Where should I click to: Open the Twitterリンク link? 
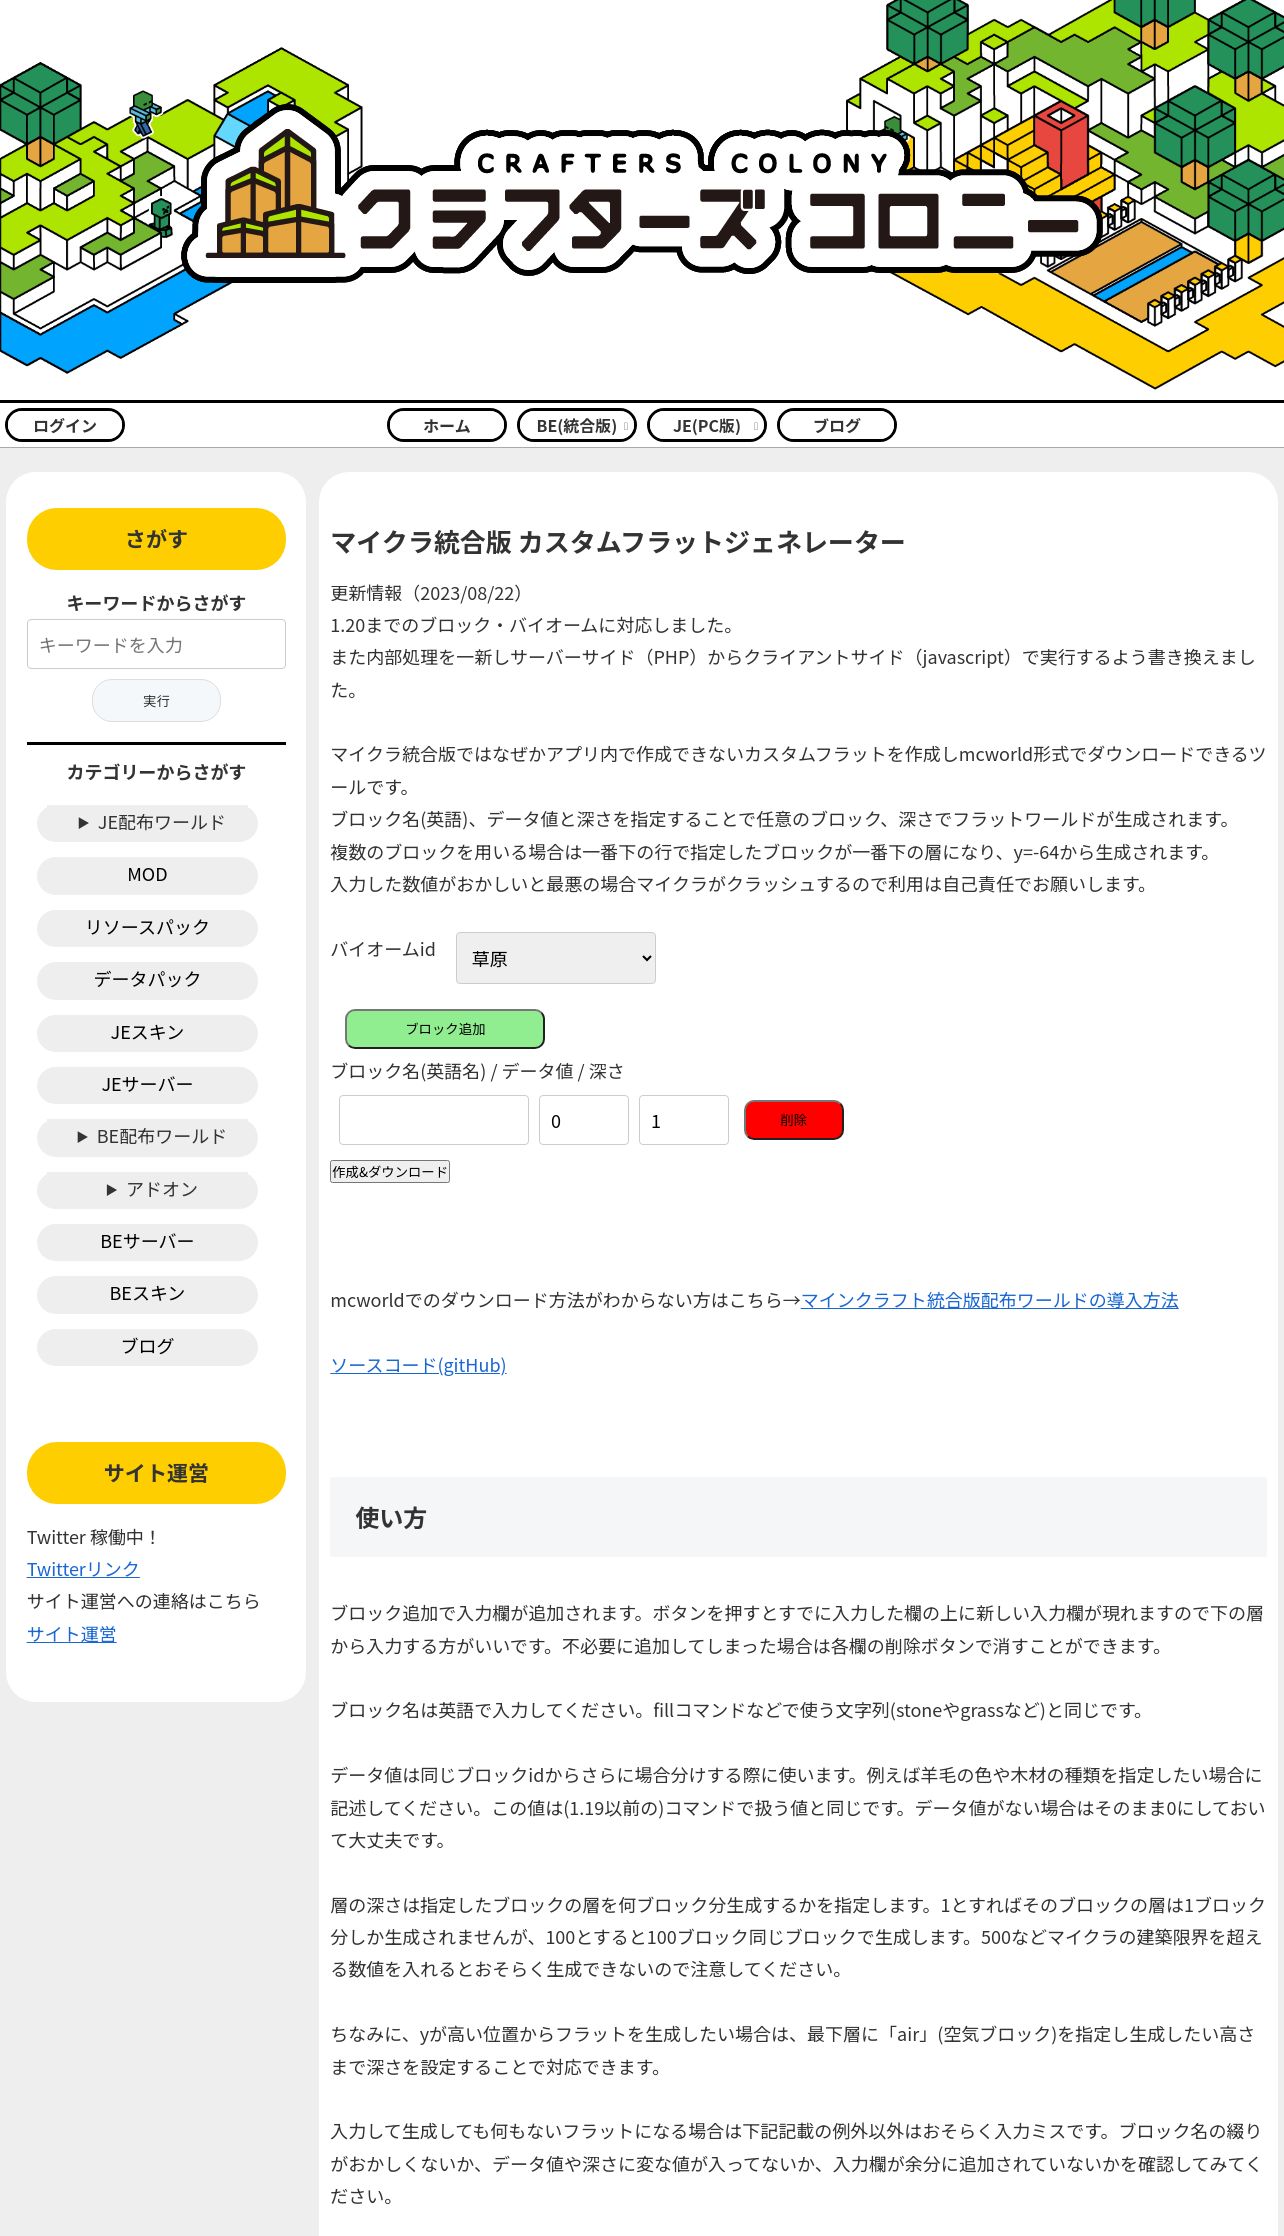click(83, 1569)
